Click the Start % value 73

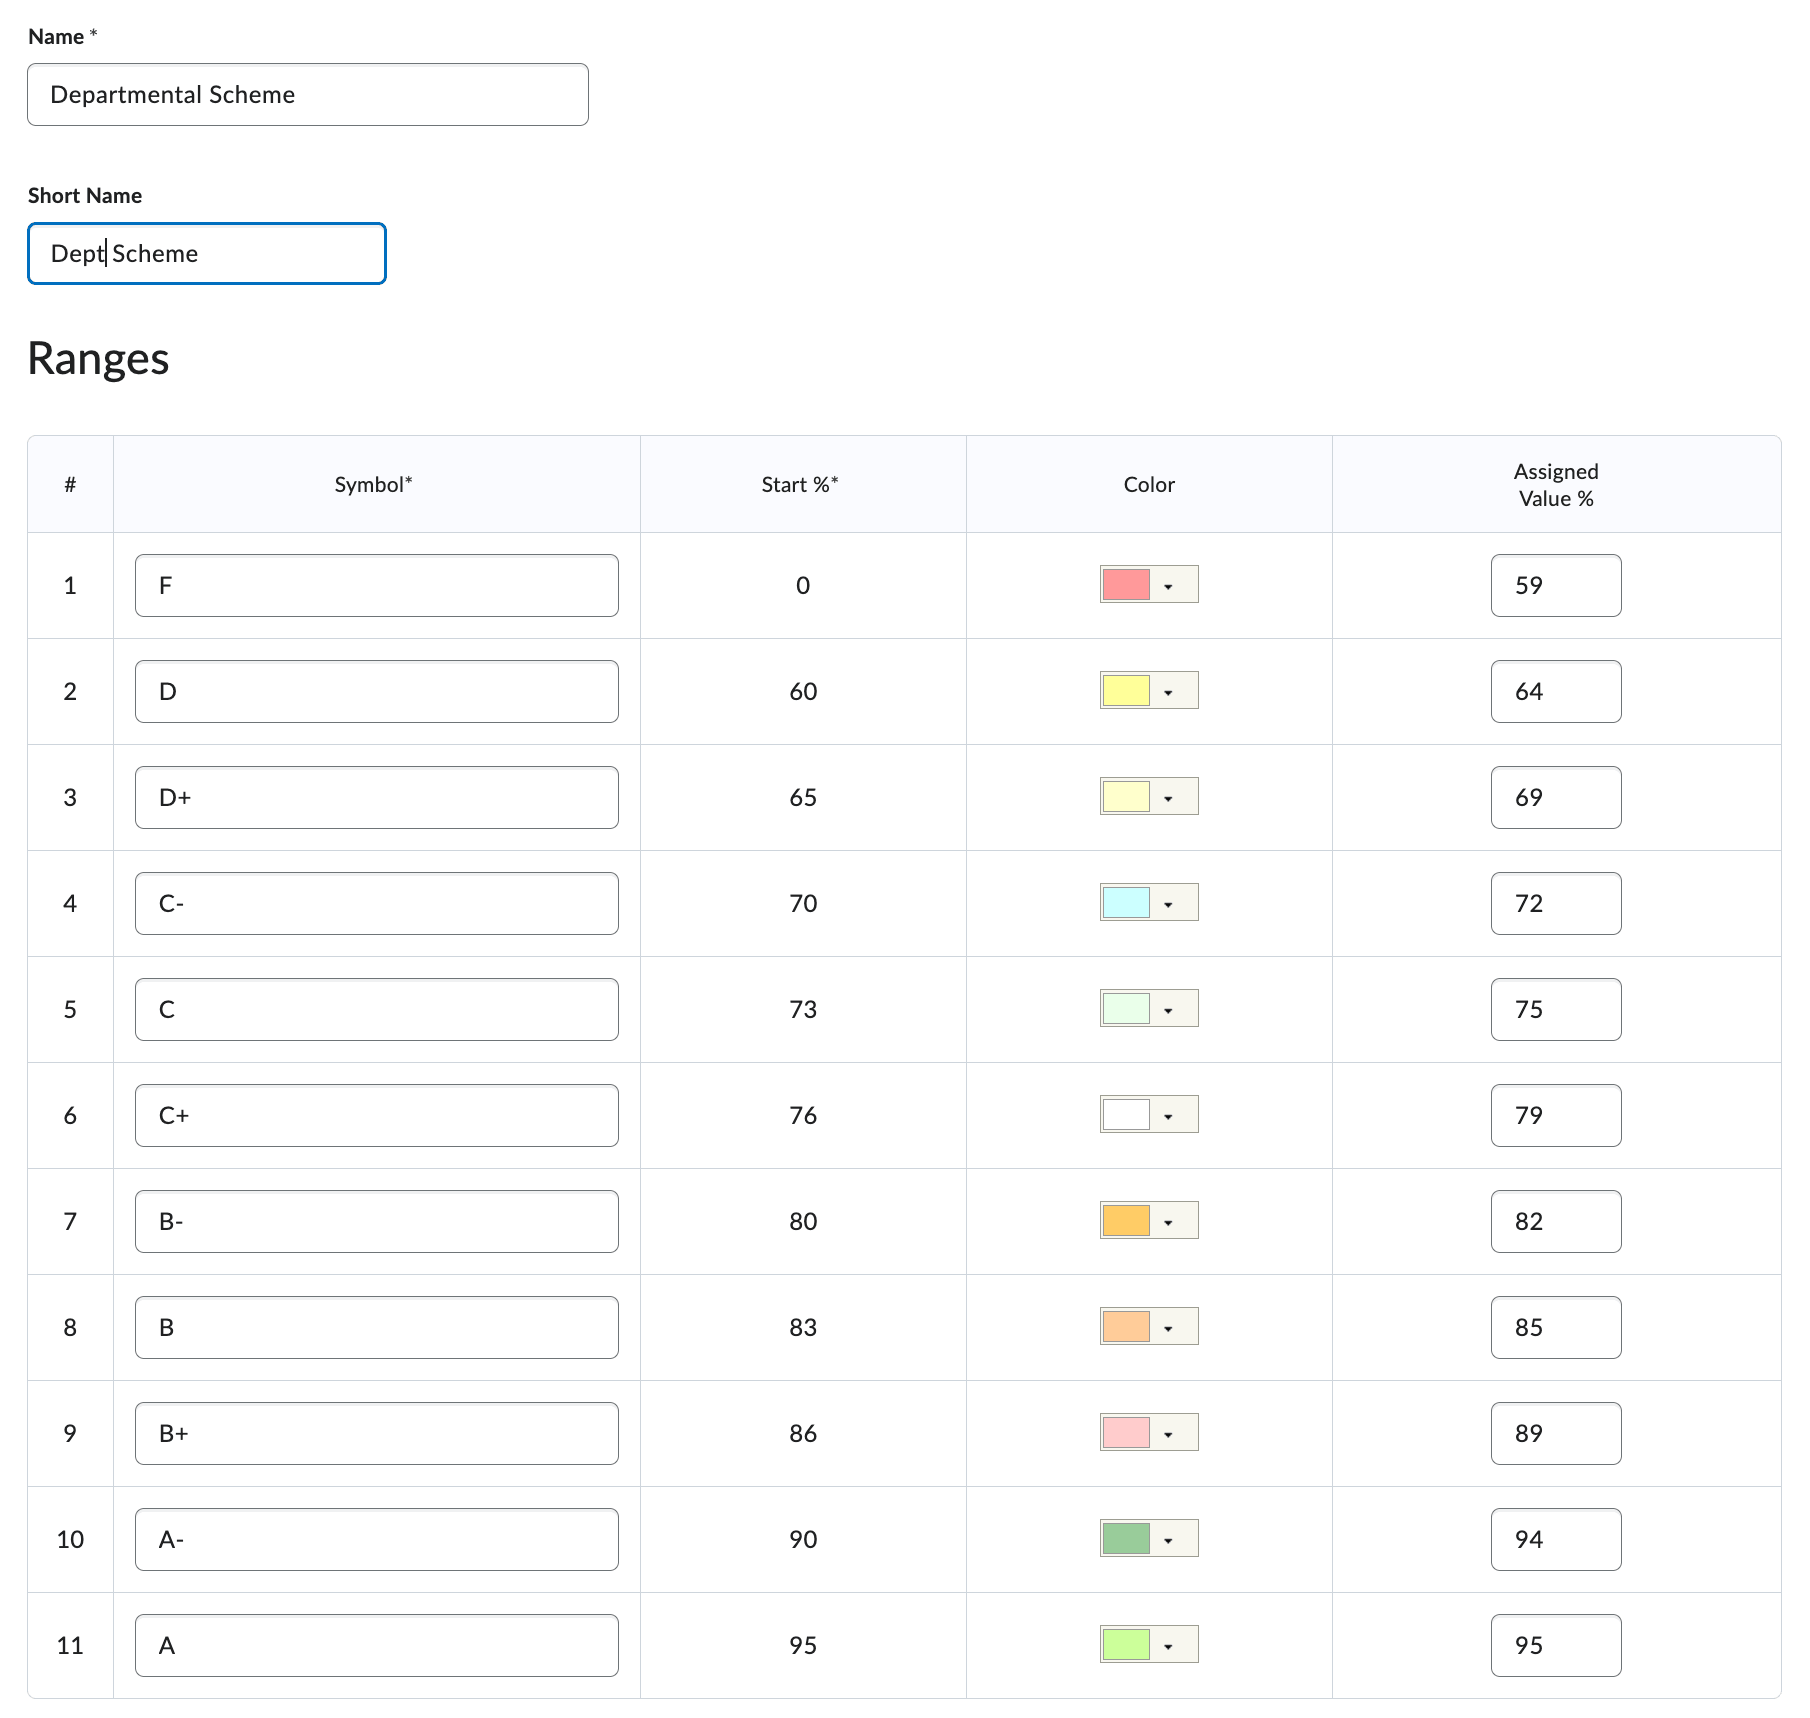[803, 1010]
